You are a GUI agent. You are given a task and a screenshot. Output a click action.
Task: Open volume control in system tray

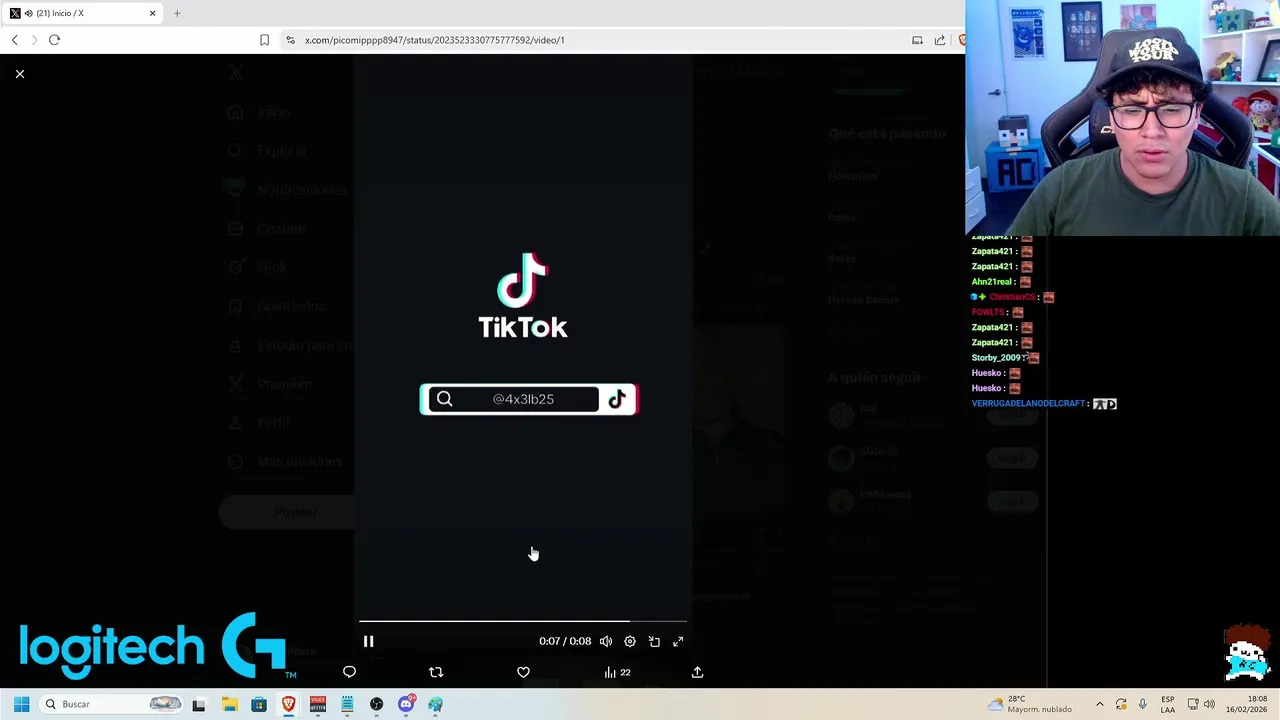tap(1209, 704)
